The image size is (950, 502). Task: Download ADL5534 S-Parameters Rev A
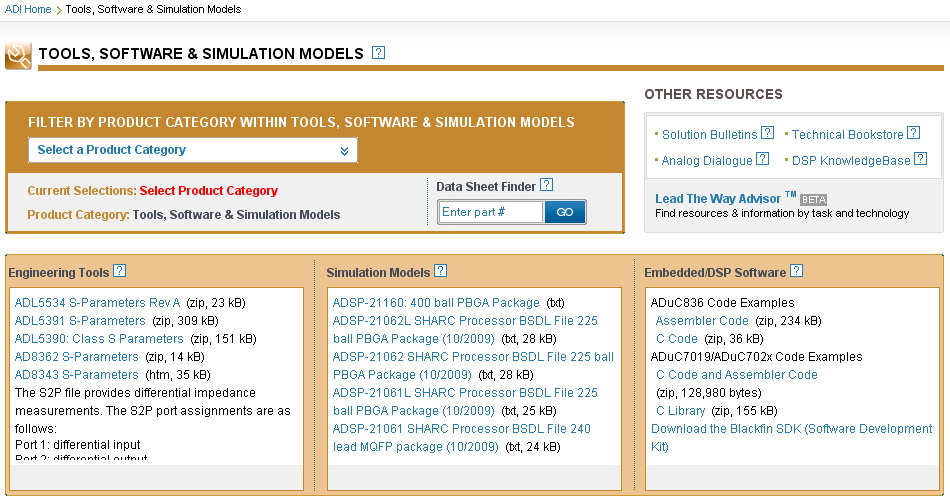98,303
